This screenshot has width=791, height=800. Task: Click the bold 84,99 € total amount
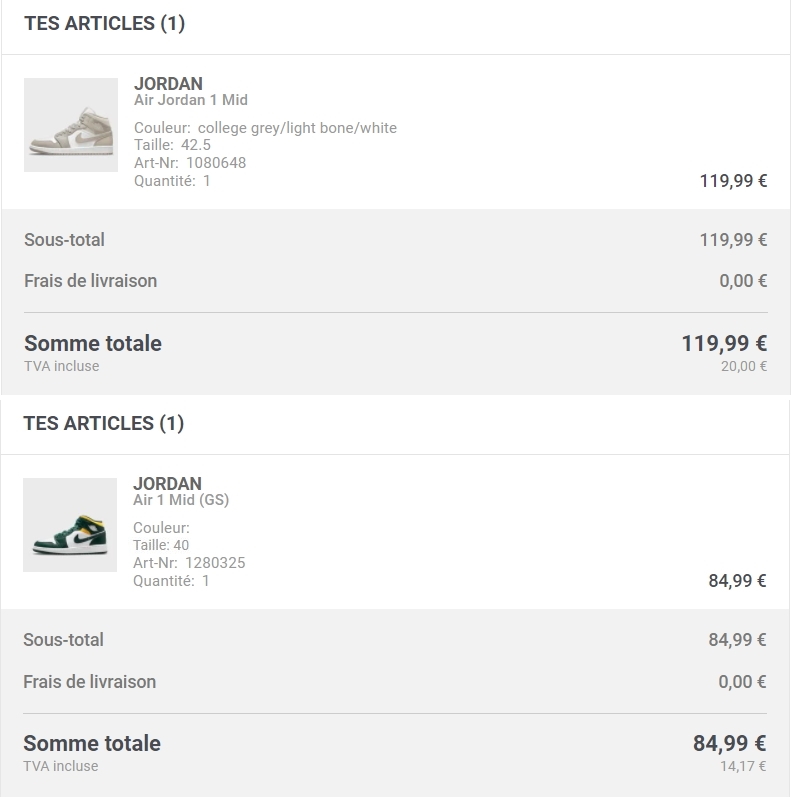tap(730, 743)
